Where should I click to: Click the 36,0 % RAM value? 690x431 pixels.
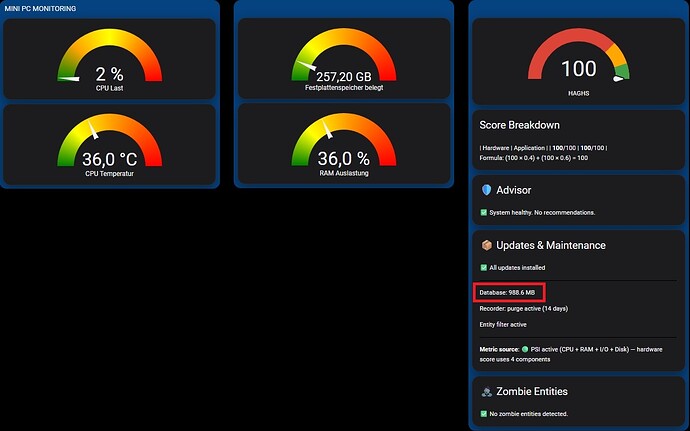(x=344, y=158)
